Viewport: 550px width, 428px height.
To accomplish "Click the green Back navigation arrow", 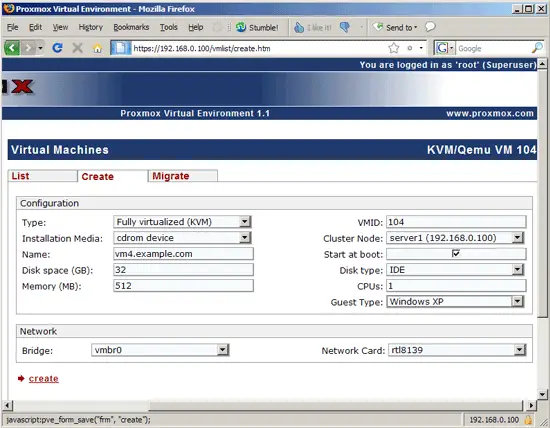I will [x=12, y=48].
